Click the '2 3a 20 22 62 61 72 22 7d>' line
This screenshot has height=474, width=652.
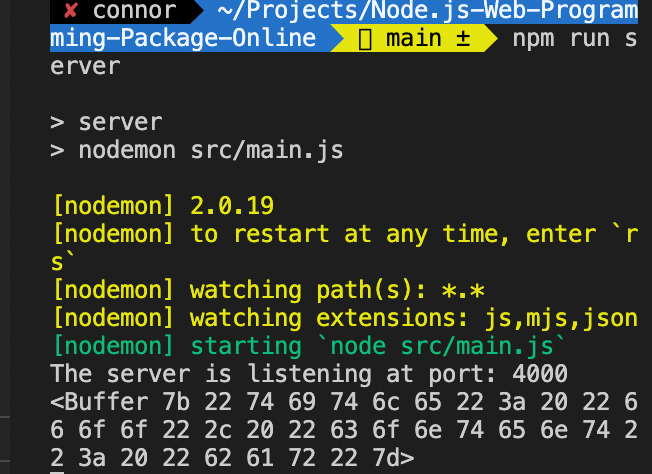point(232,458)
